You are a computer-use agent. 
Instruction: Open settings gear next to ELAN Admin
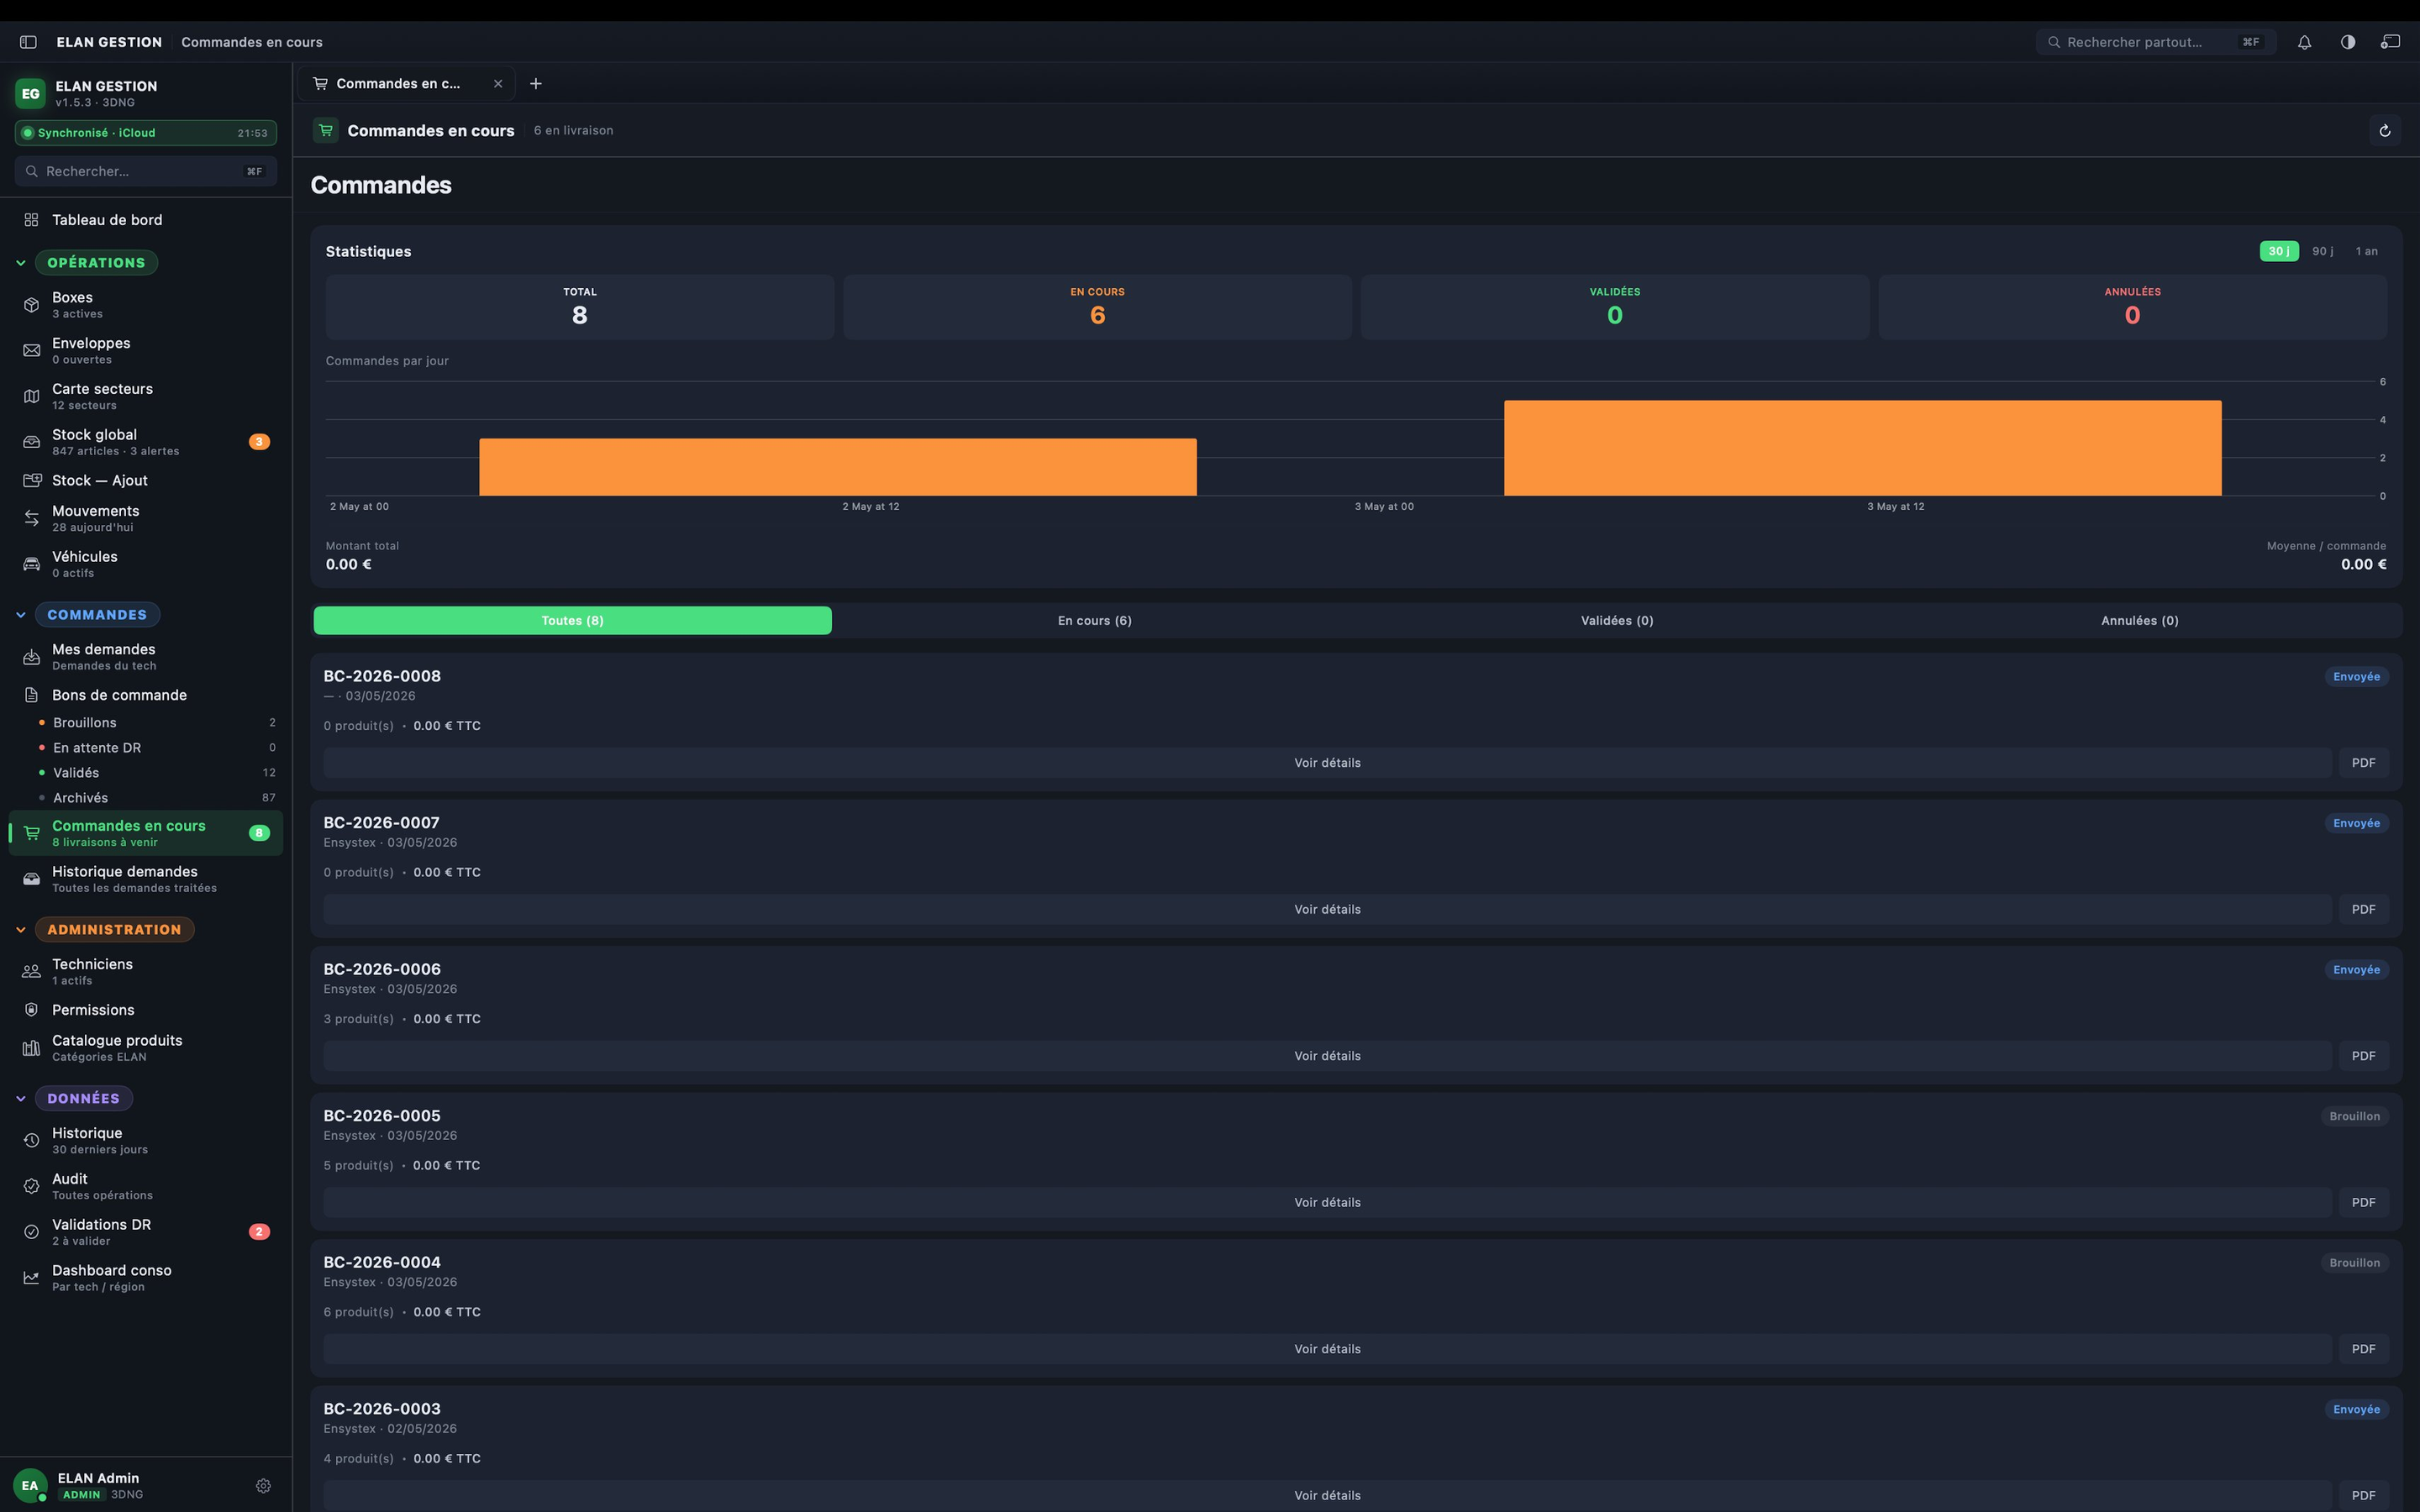[263, 1486]
